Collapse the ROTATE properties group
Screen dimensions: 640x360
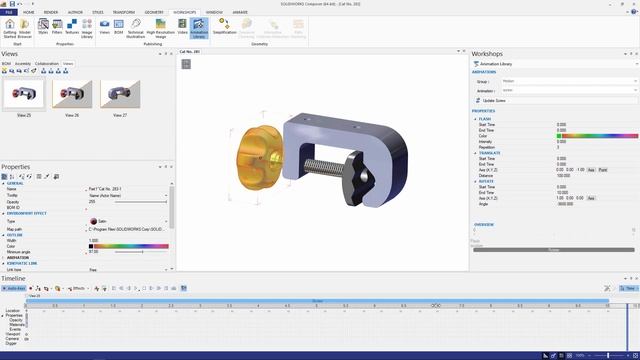pyautogui.click(x=476, y=181)
